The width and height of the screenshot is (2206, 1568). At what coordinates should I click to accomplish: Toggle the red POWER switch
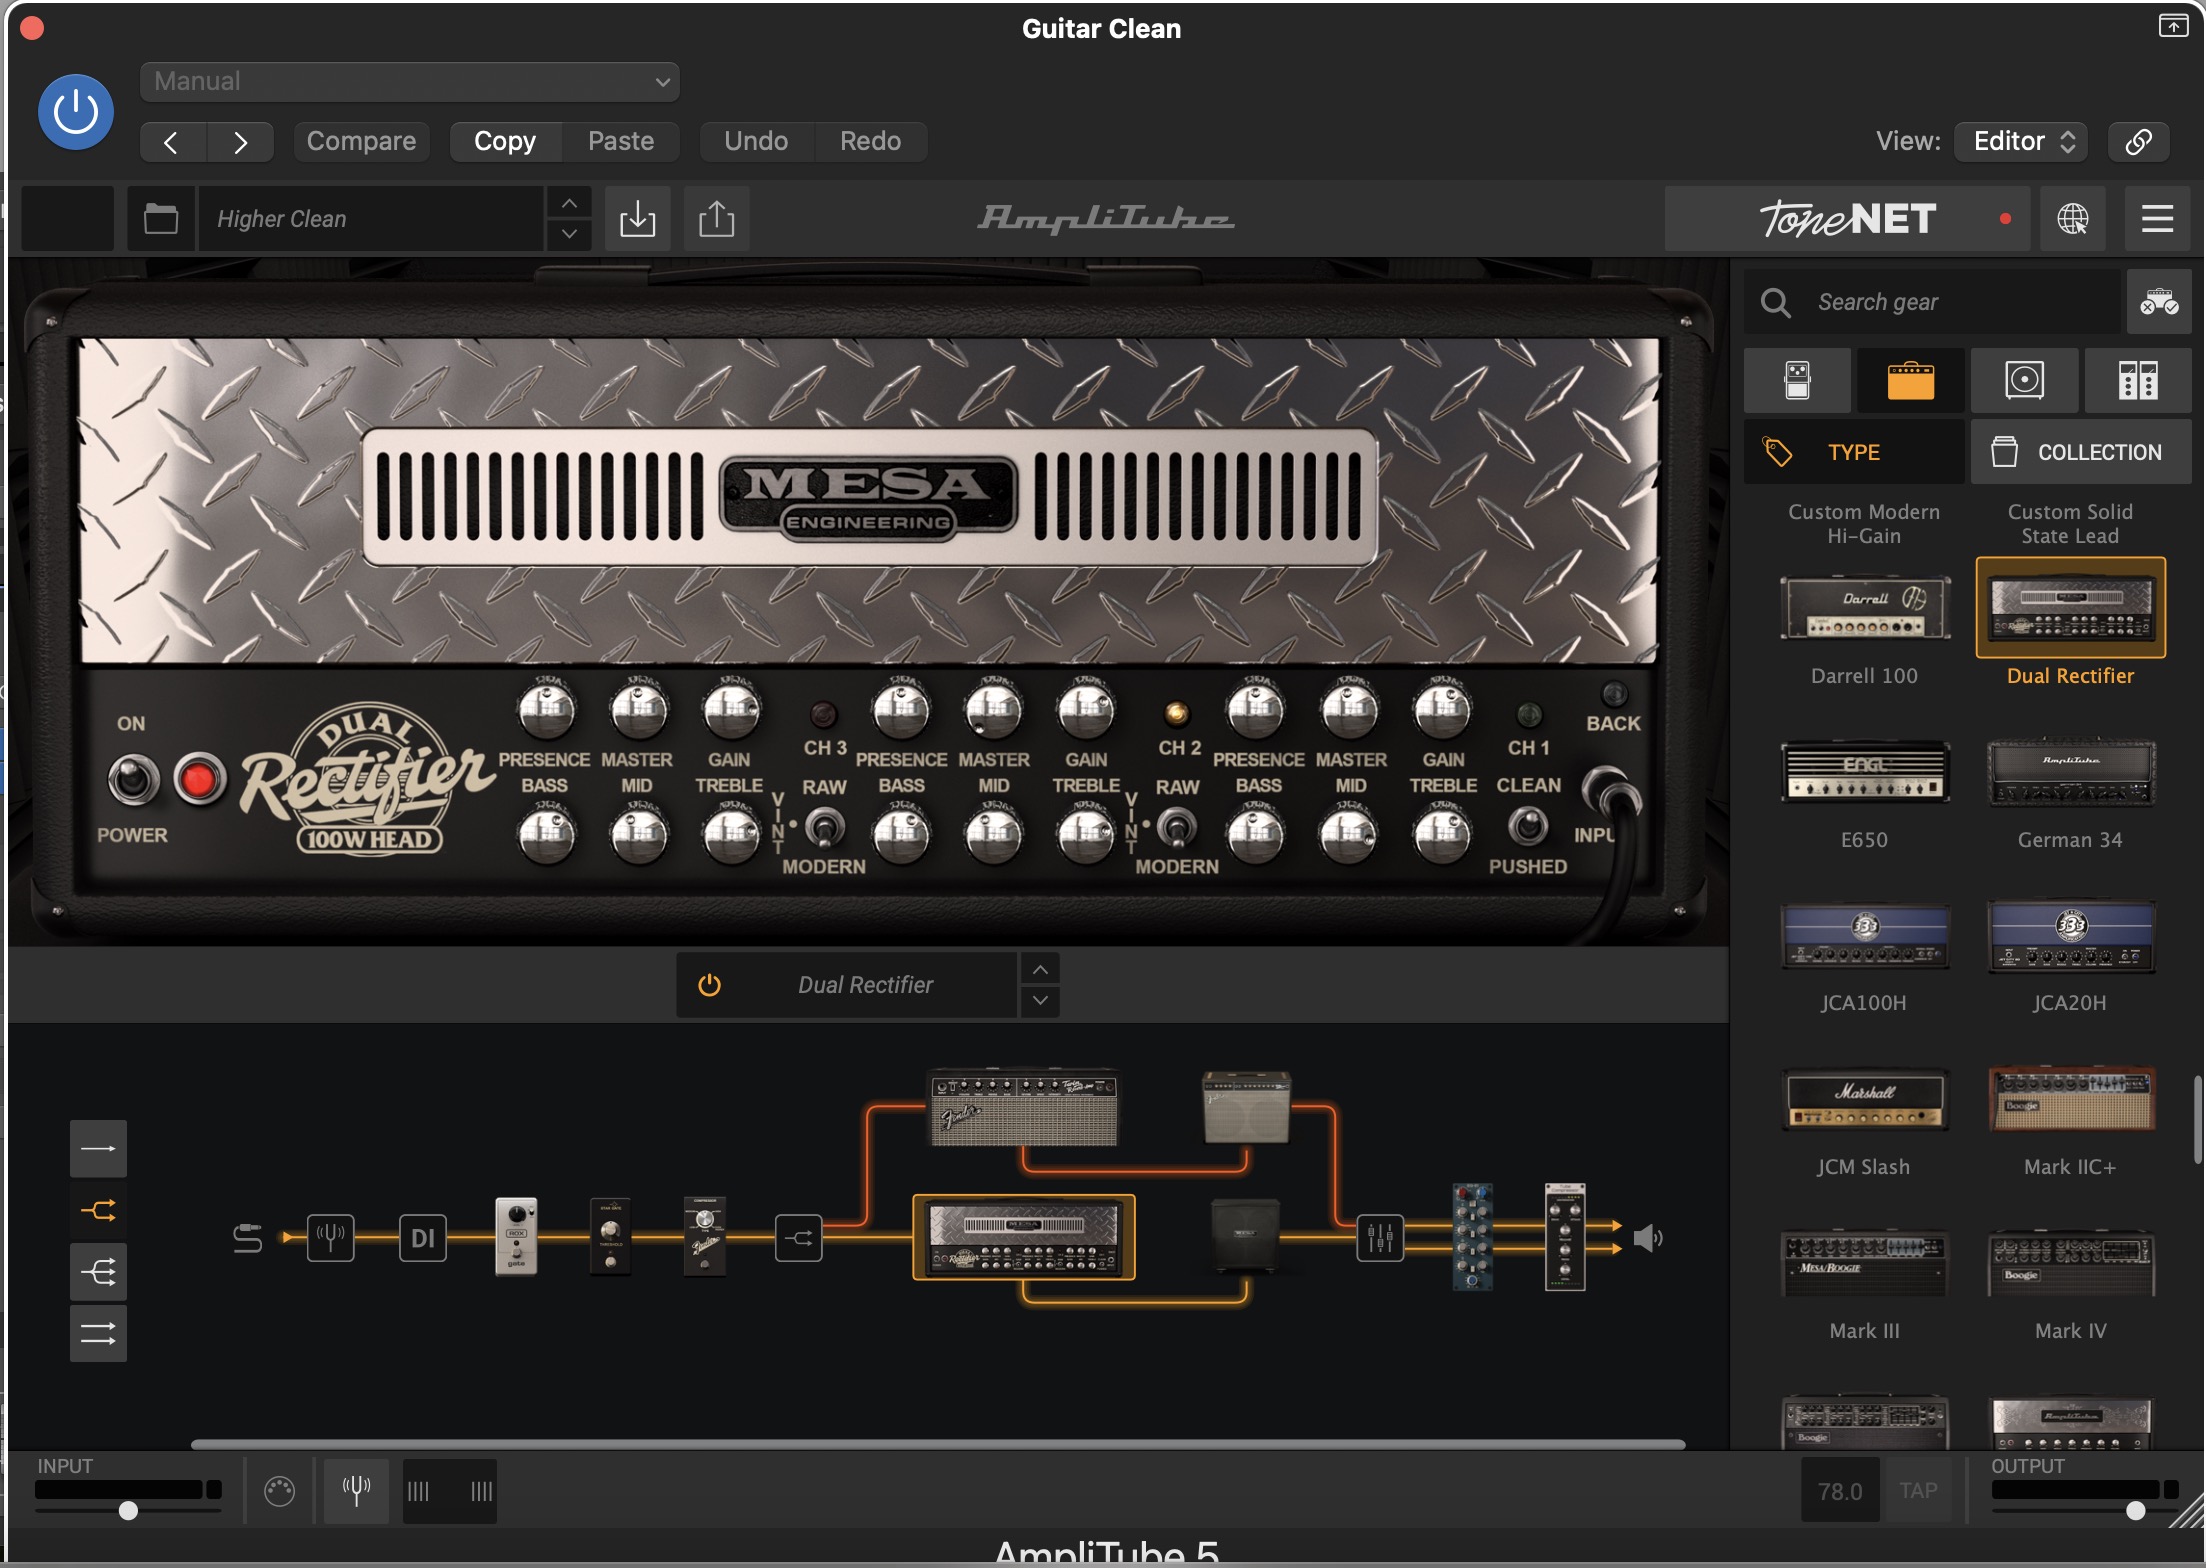199,780
